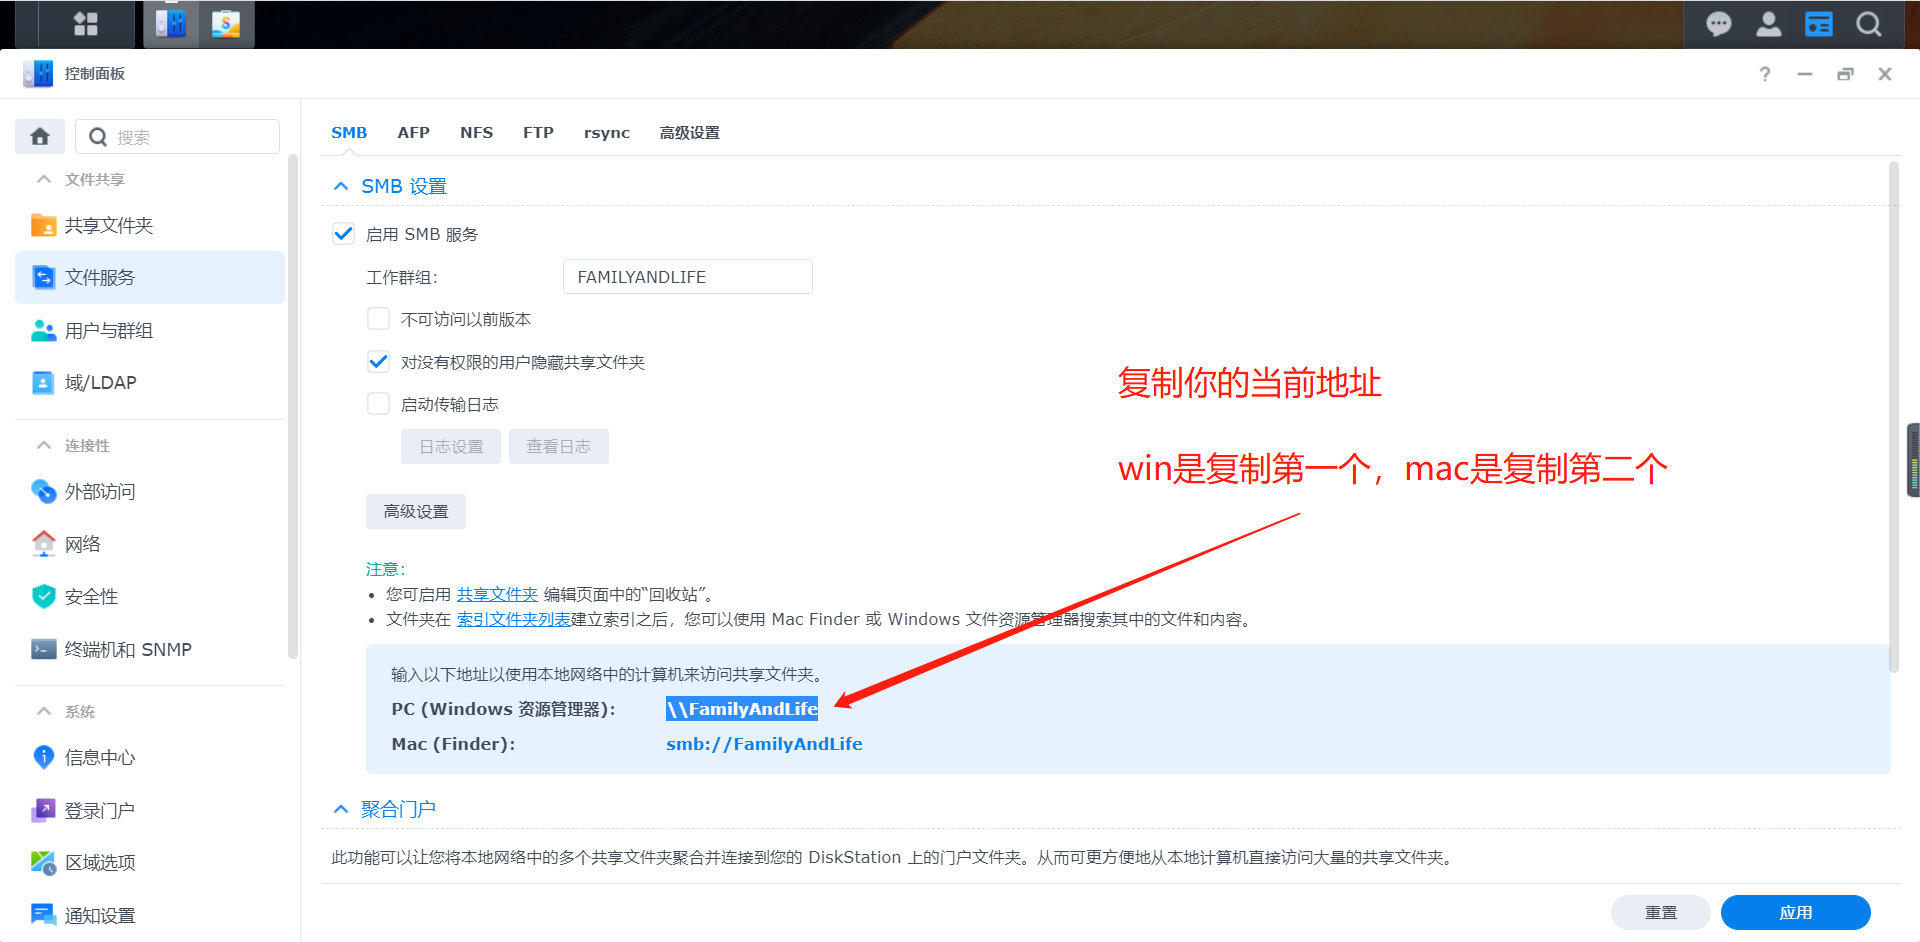
Task: Switch to the AFP tab
Action: click(413, 132)
